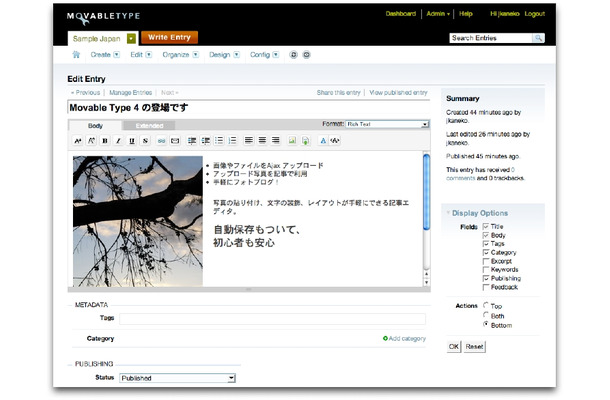The image size is (610, 400).
Task: Click the increase font size icon
Action: coord(91,140)
